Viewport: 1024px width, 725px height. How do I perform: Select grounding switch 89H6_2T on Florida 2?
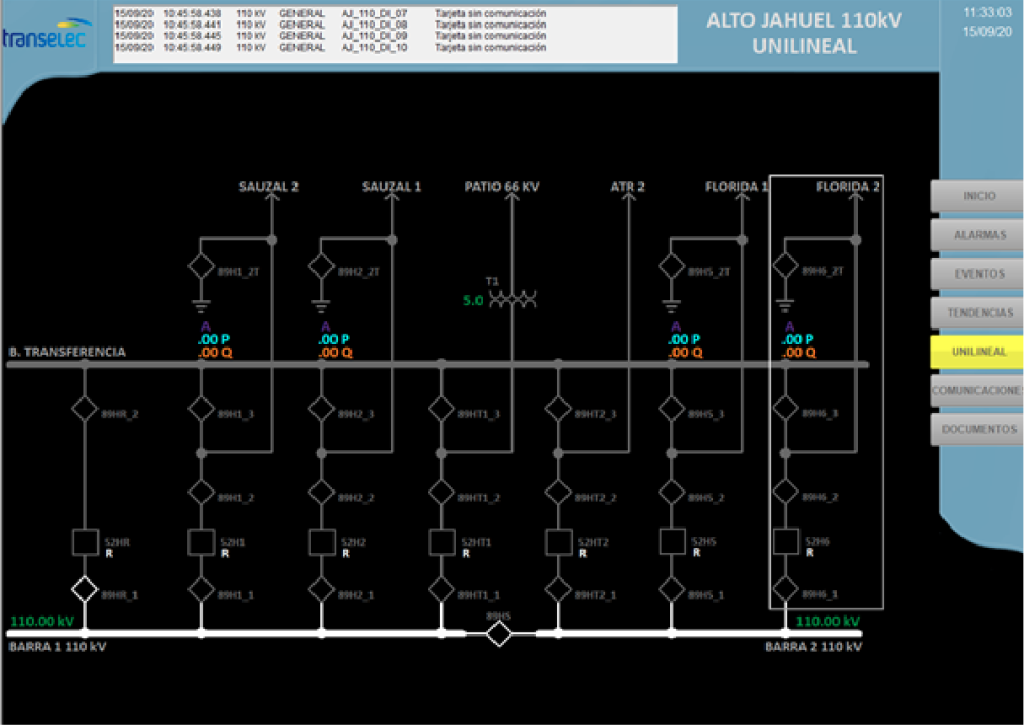click(785, 266)
